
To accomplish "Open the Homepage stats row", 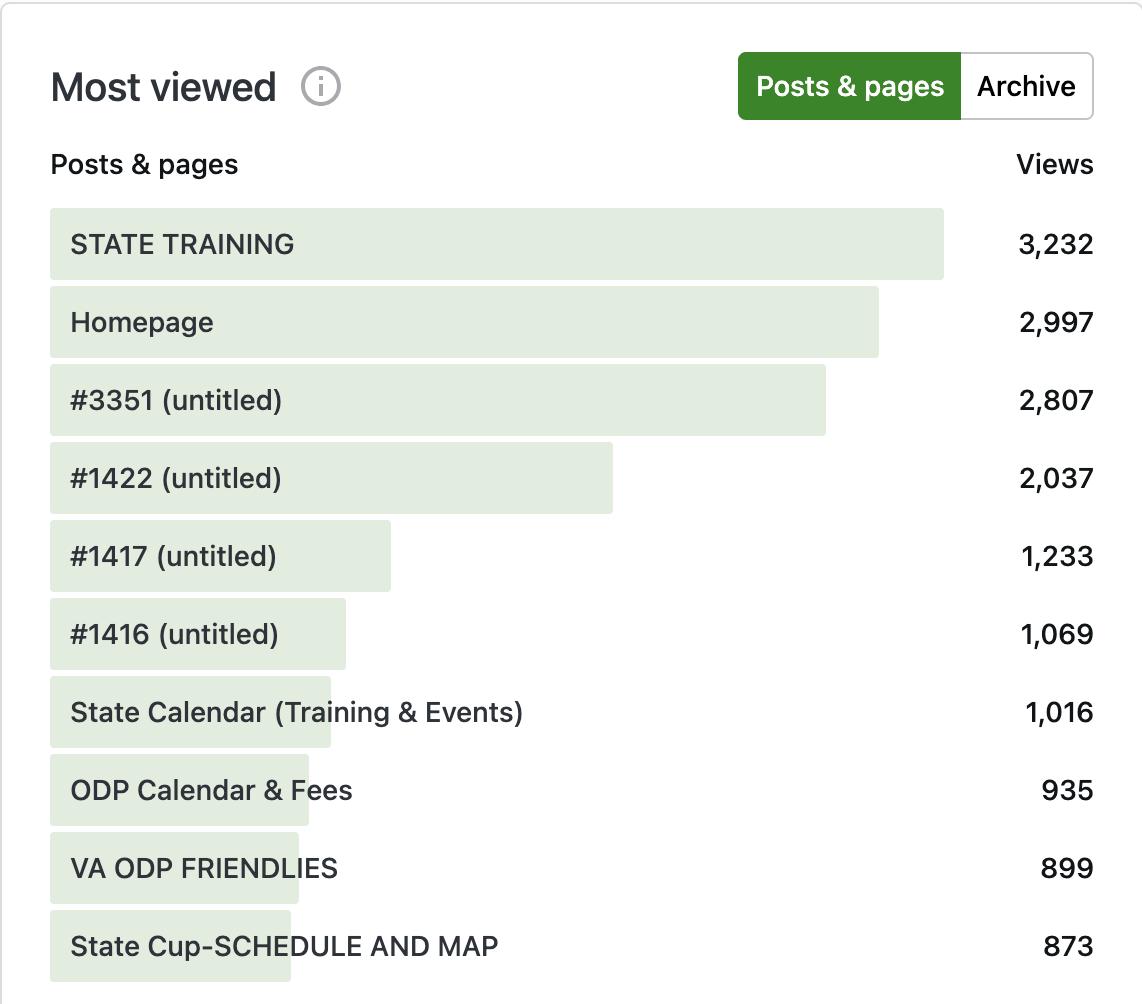I will click(x=142, y=322).
